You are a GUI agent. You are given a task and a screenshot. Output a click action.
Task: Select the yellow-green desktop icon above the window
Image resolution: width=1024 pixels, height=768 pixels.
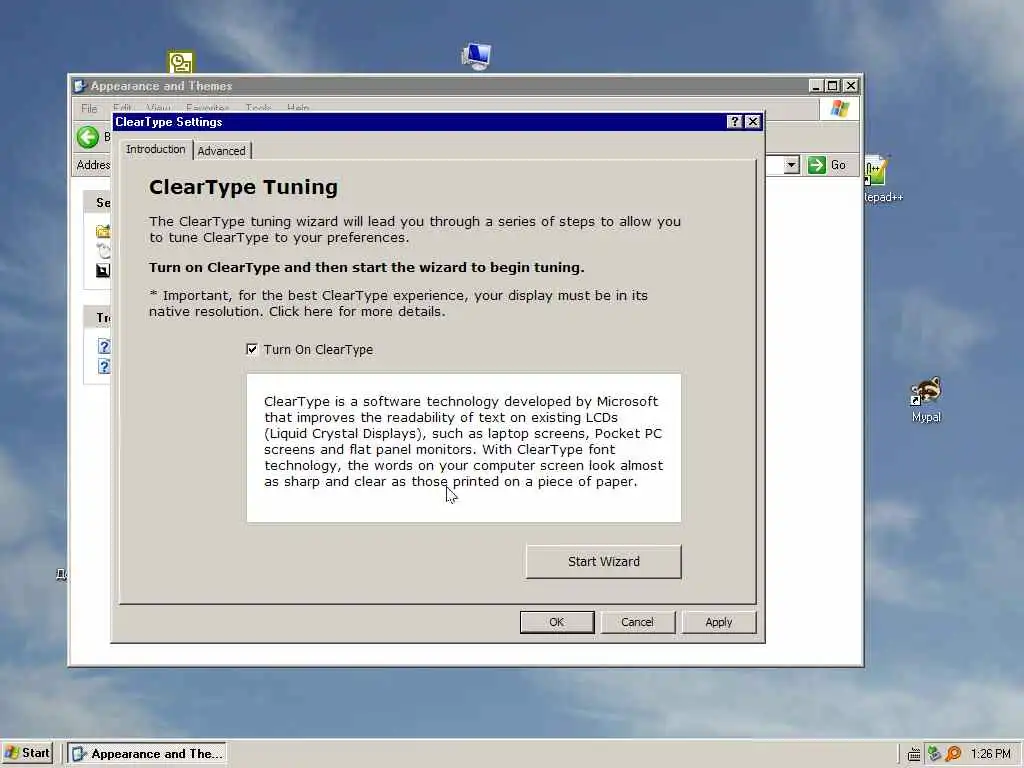pyautogui.click(x=181, y=63)
